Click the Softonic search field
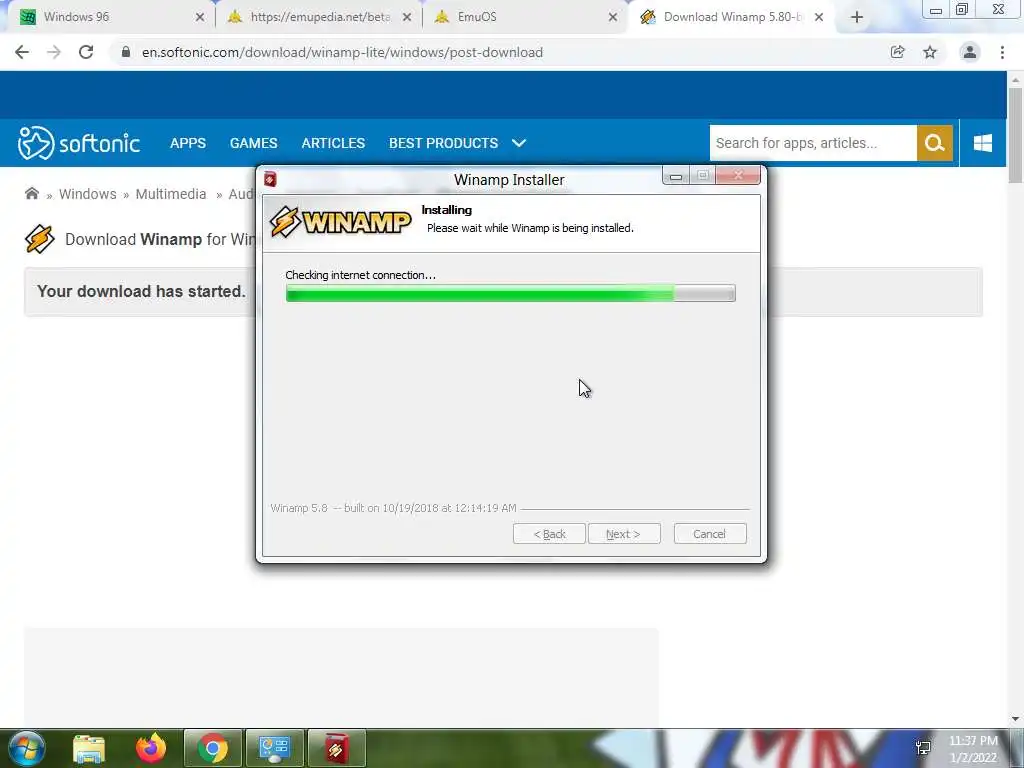This screenshot has width=1024, height=768. pos(813,143)
